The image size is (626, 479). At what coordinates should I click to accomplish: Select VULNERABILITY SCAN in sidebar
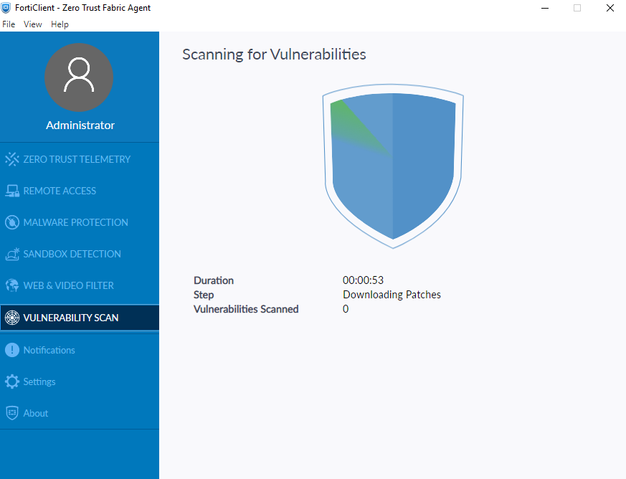(79, 318)
